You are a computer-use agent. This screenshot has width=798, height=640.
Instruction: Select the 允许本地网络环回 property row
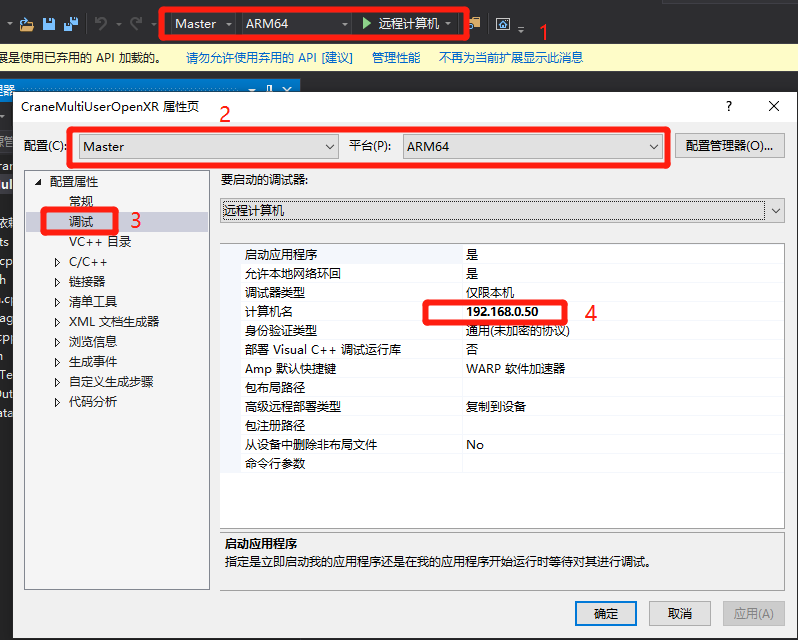point(512,273)
